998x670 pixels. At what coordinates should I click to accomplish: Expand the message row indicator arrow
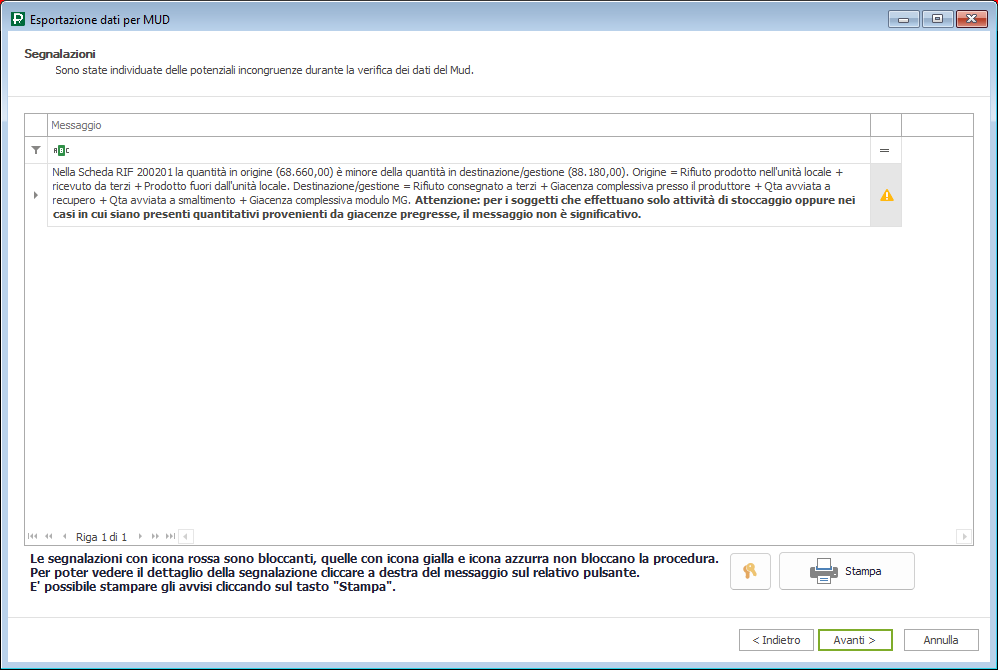36,196
